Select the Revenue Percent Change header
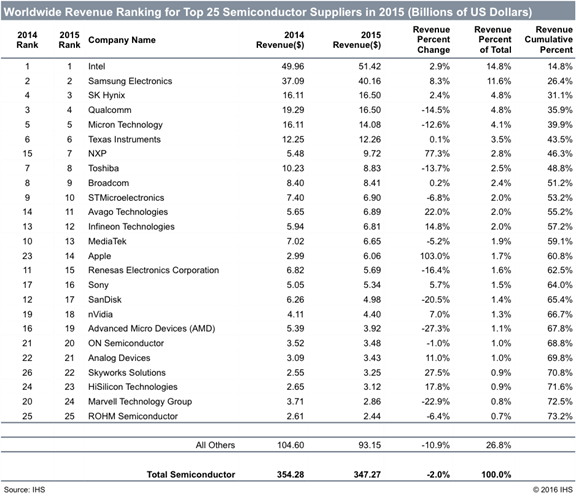Viewport: 576px width, 496px height. (x=432, y=39)
